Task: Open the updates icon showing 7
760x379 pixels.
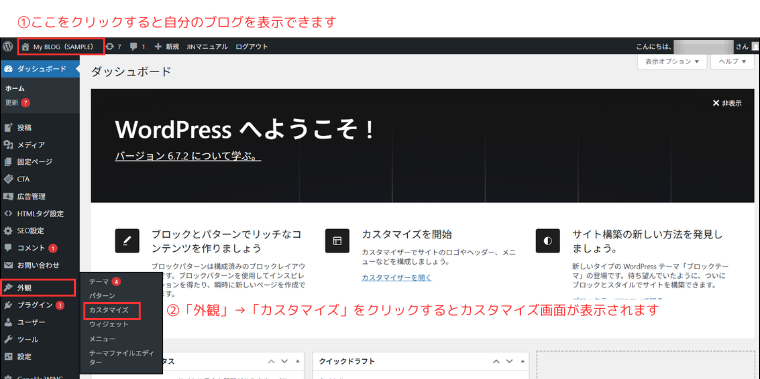Action: pos(114,47)
